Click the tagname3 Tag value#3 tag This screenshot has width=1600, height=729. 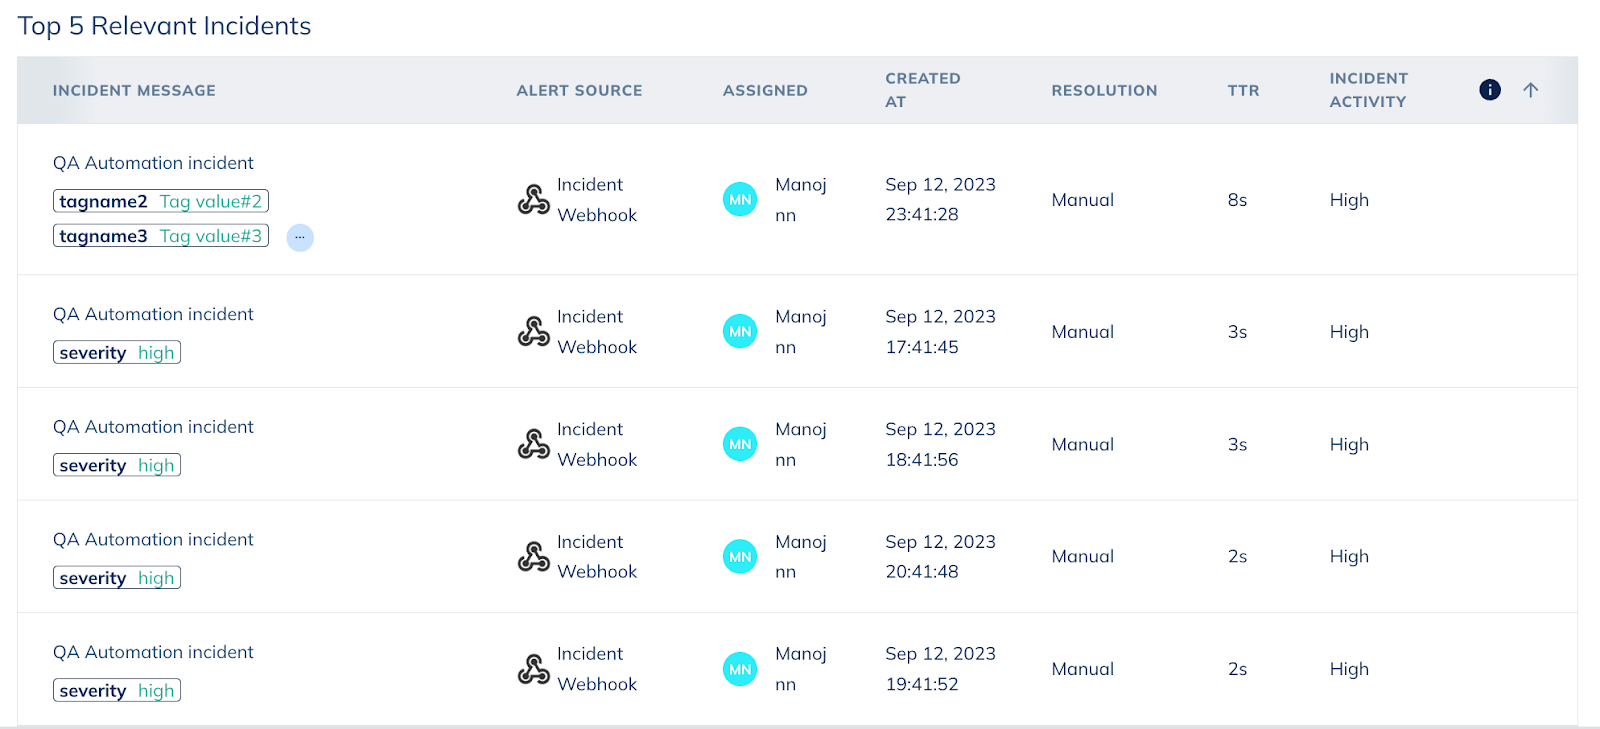click(161, 236)
